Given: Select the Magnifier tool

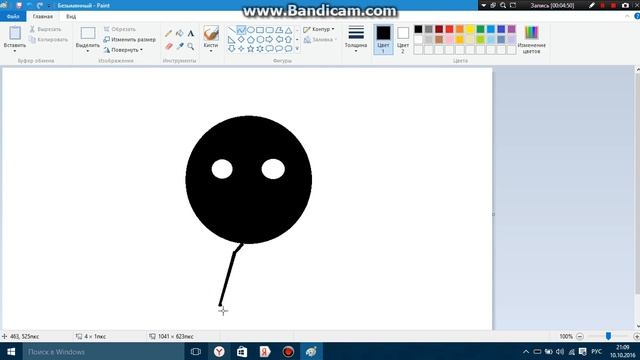Looking at the screenshot, I should pos(191,46).
